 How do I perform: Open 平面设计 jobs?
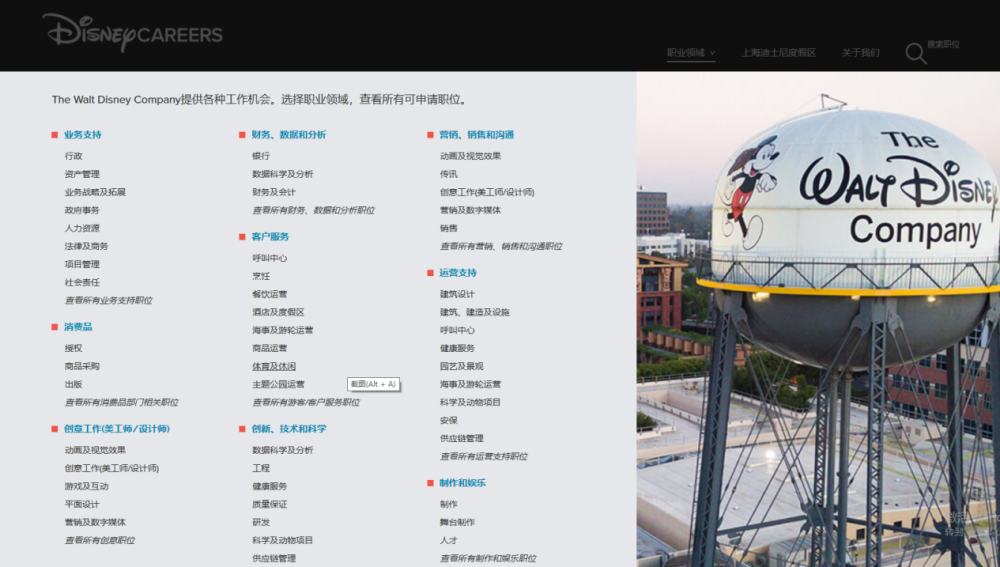pyautogui.click(x=82, y=504)
